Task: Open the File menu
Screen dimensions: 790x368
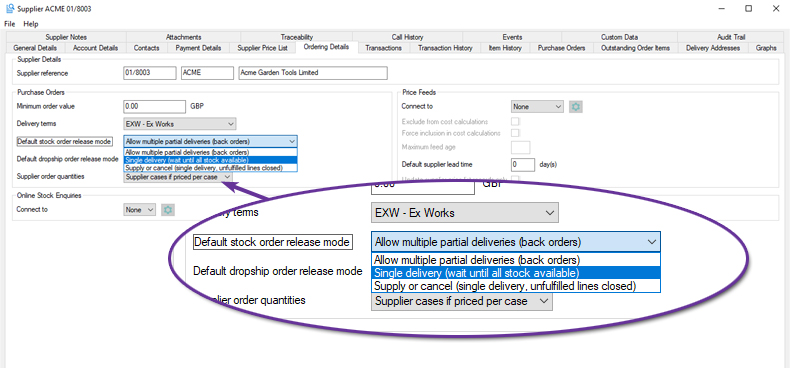Action: click(x=10, y=24)
